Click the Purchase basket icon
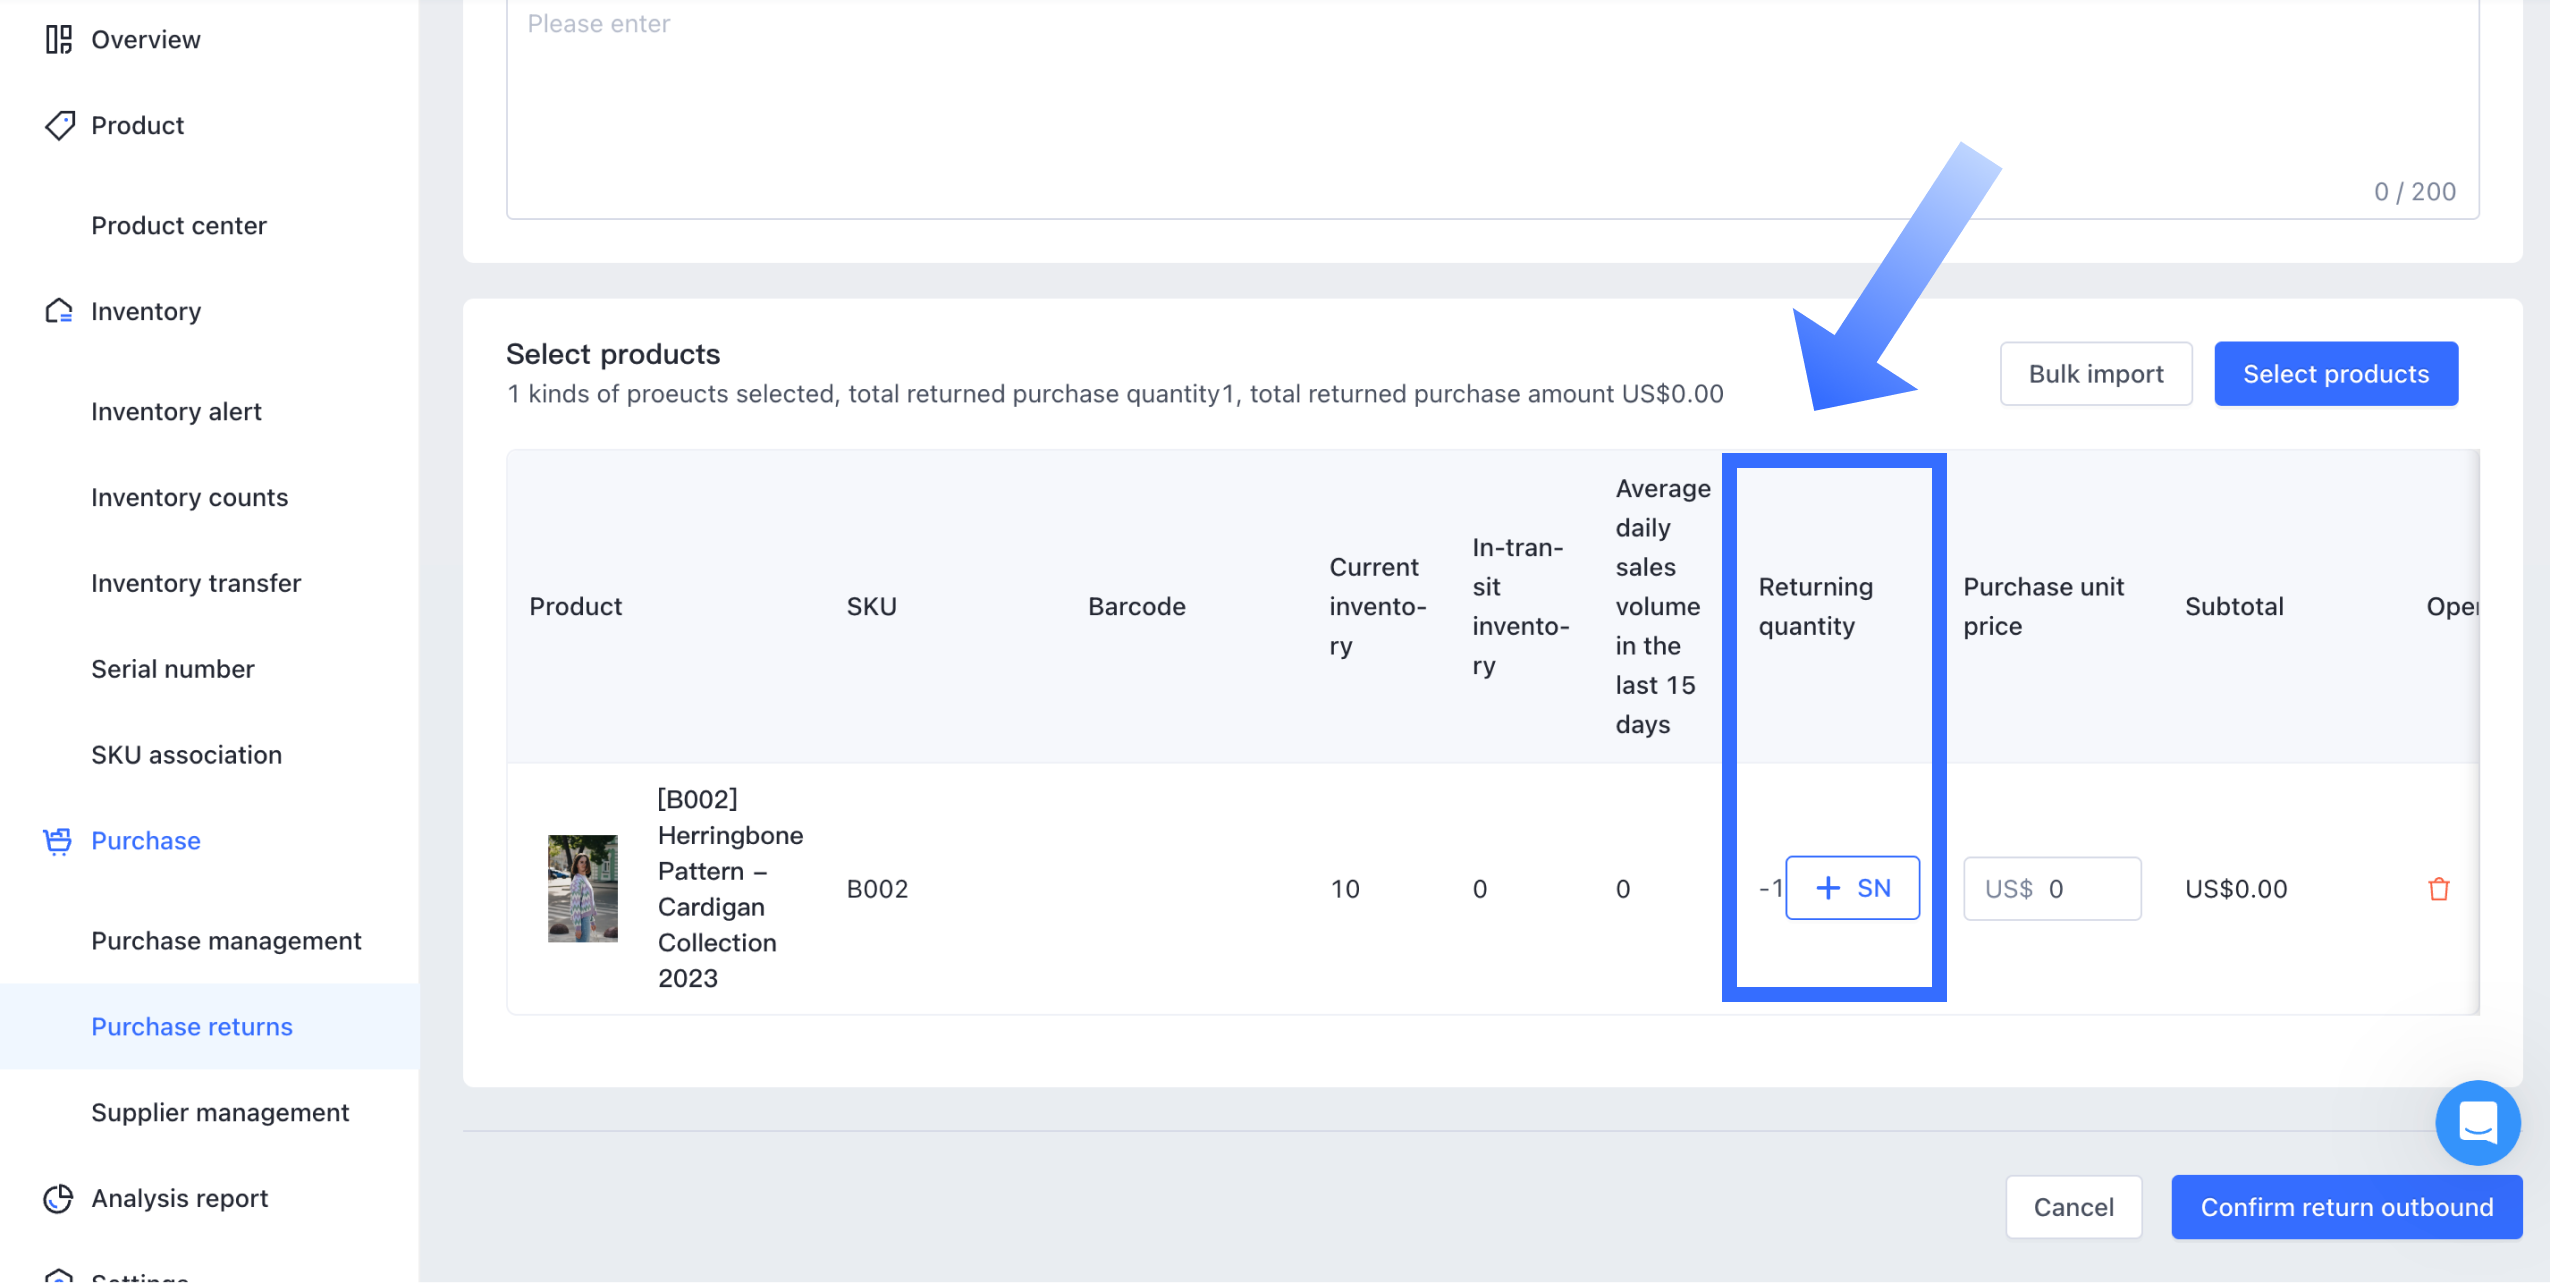The image size is (2550, 1283). 58,841
